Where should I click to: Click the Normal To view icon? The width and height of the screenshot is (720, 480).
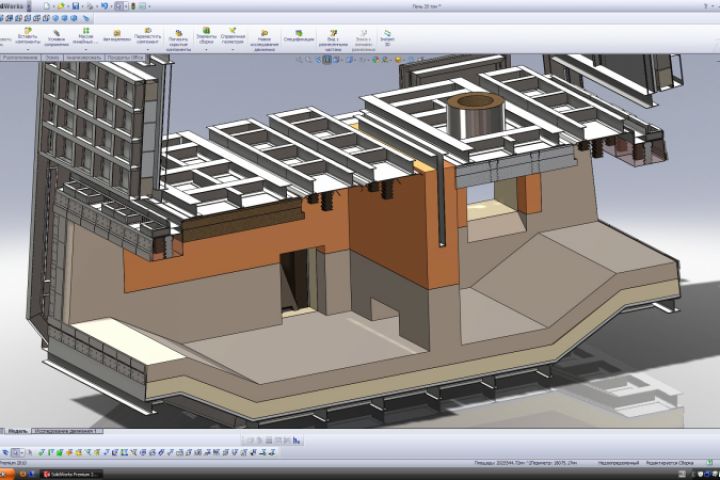pyautogui.click(x=85, y=18)
